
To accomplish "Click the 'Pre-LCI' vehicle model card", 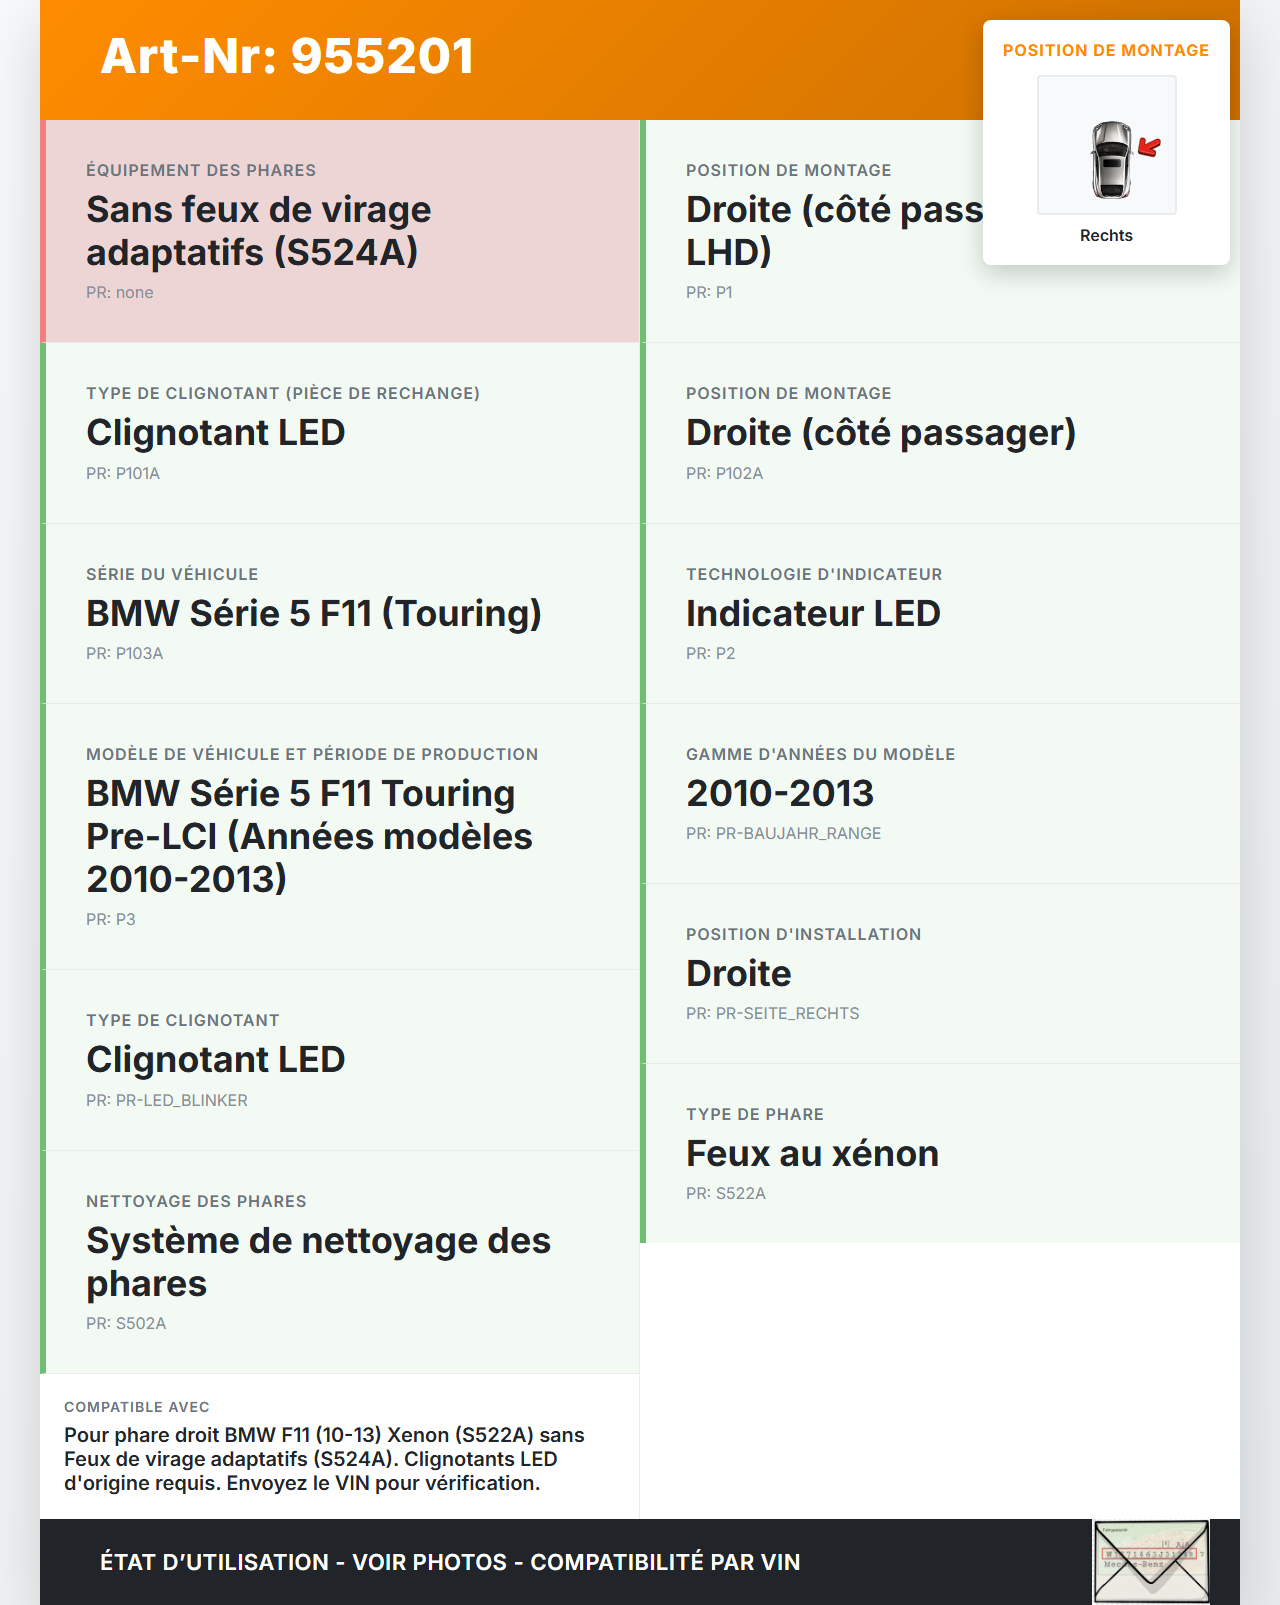I will tap(341, 836).
